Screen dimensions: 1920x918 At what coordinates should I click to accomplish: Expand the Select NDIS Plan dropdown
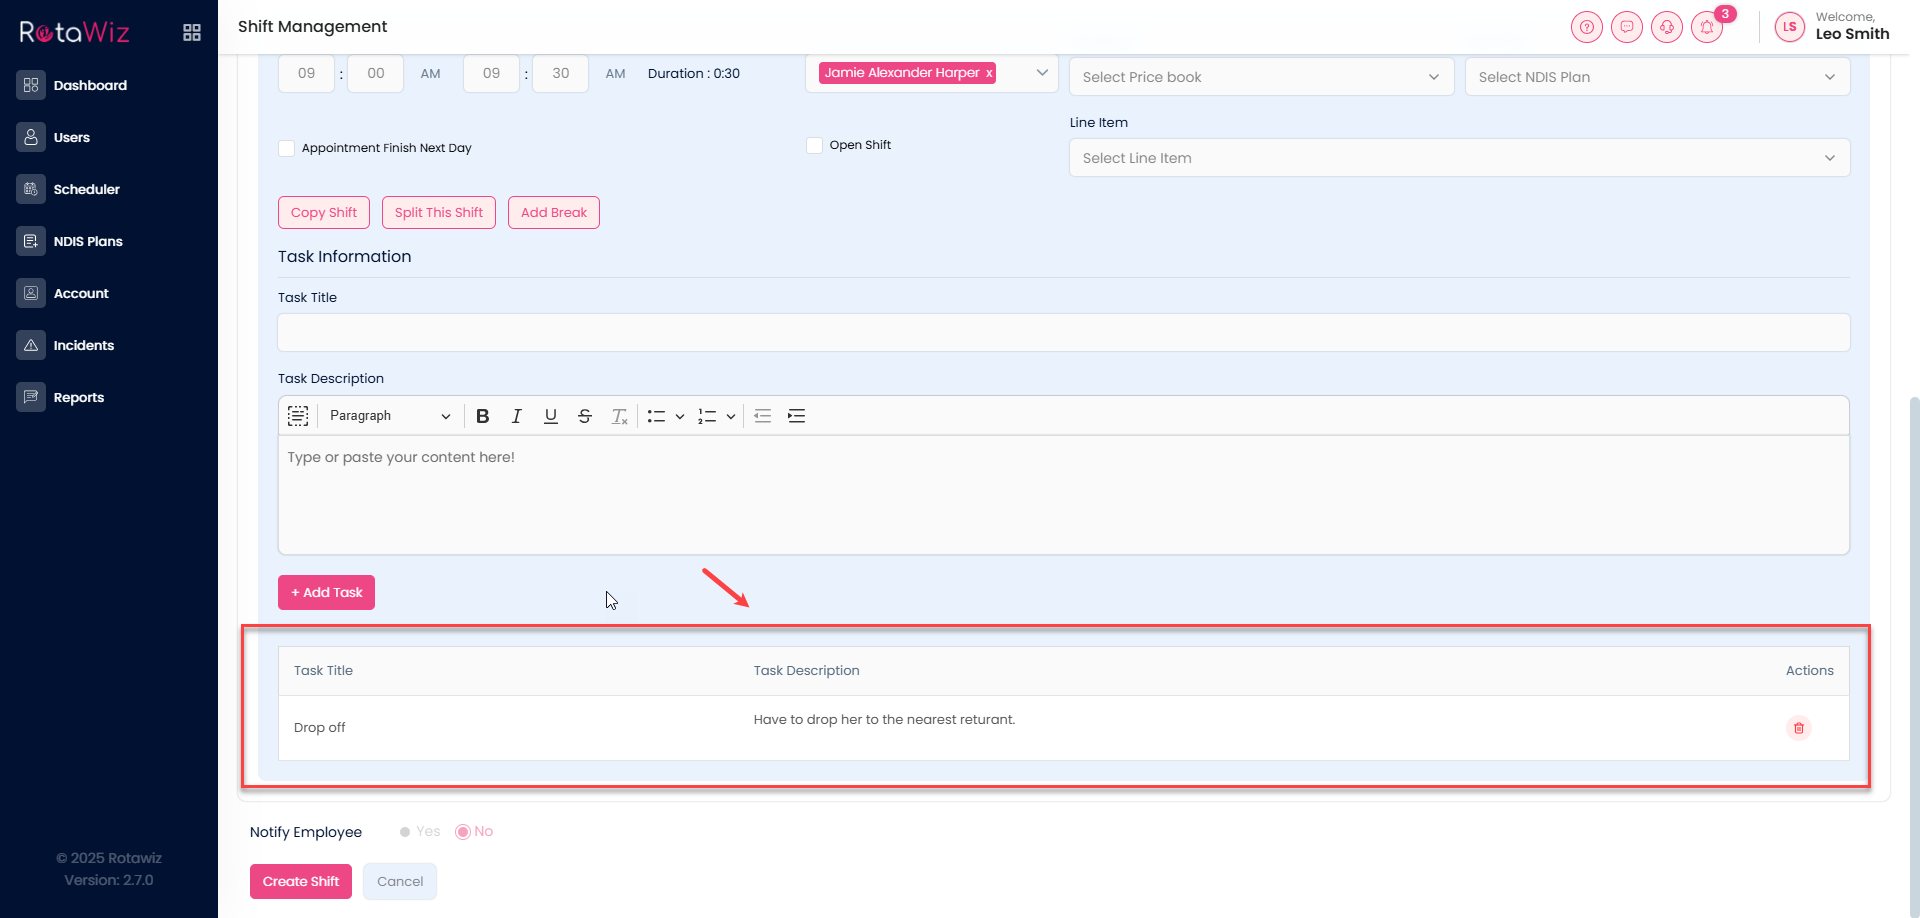point(1656,77)
